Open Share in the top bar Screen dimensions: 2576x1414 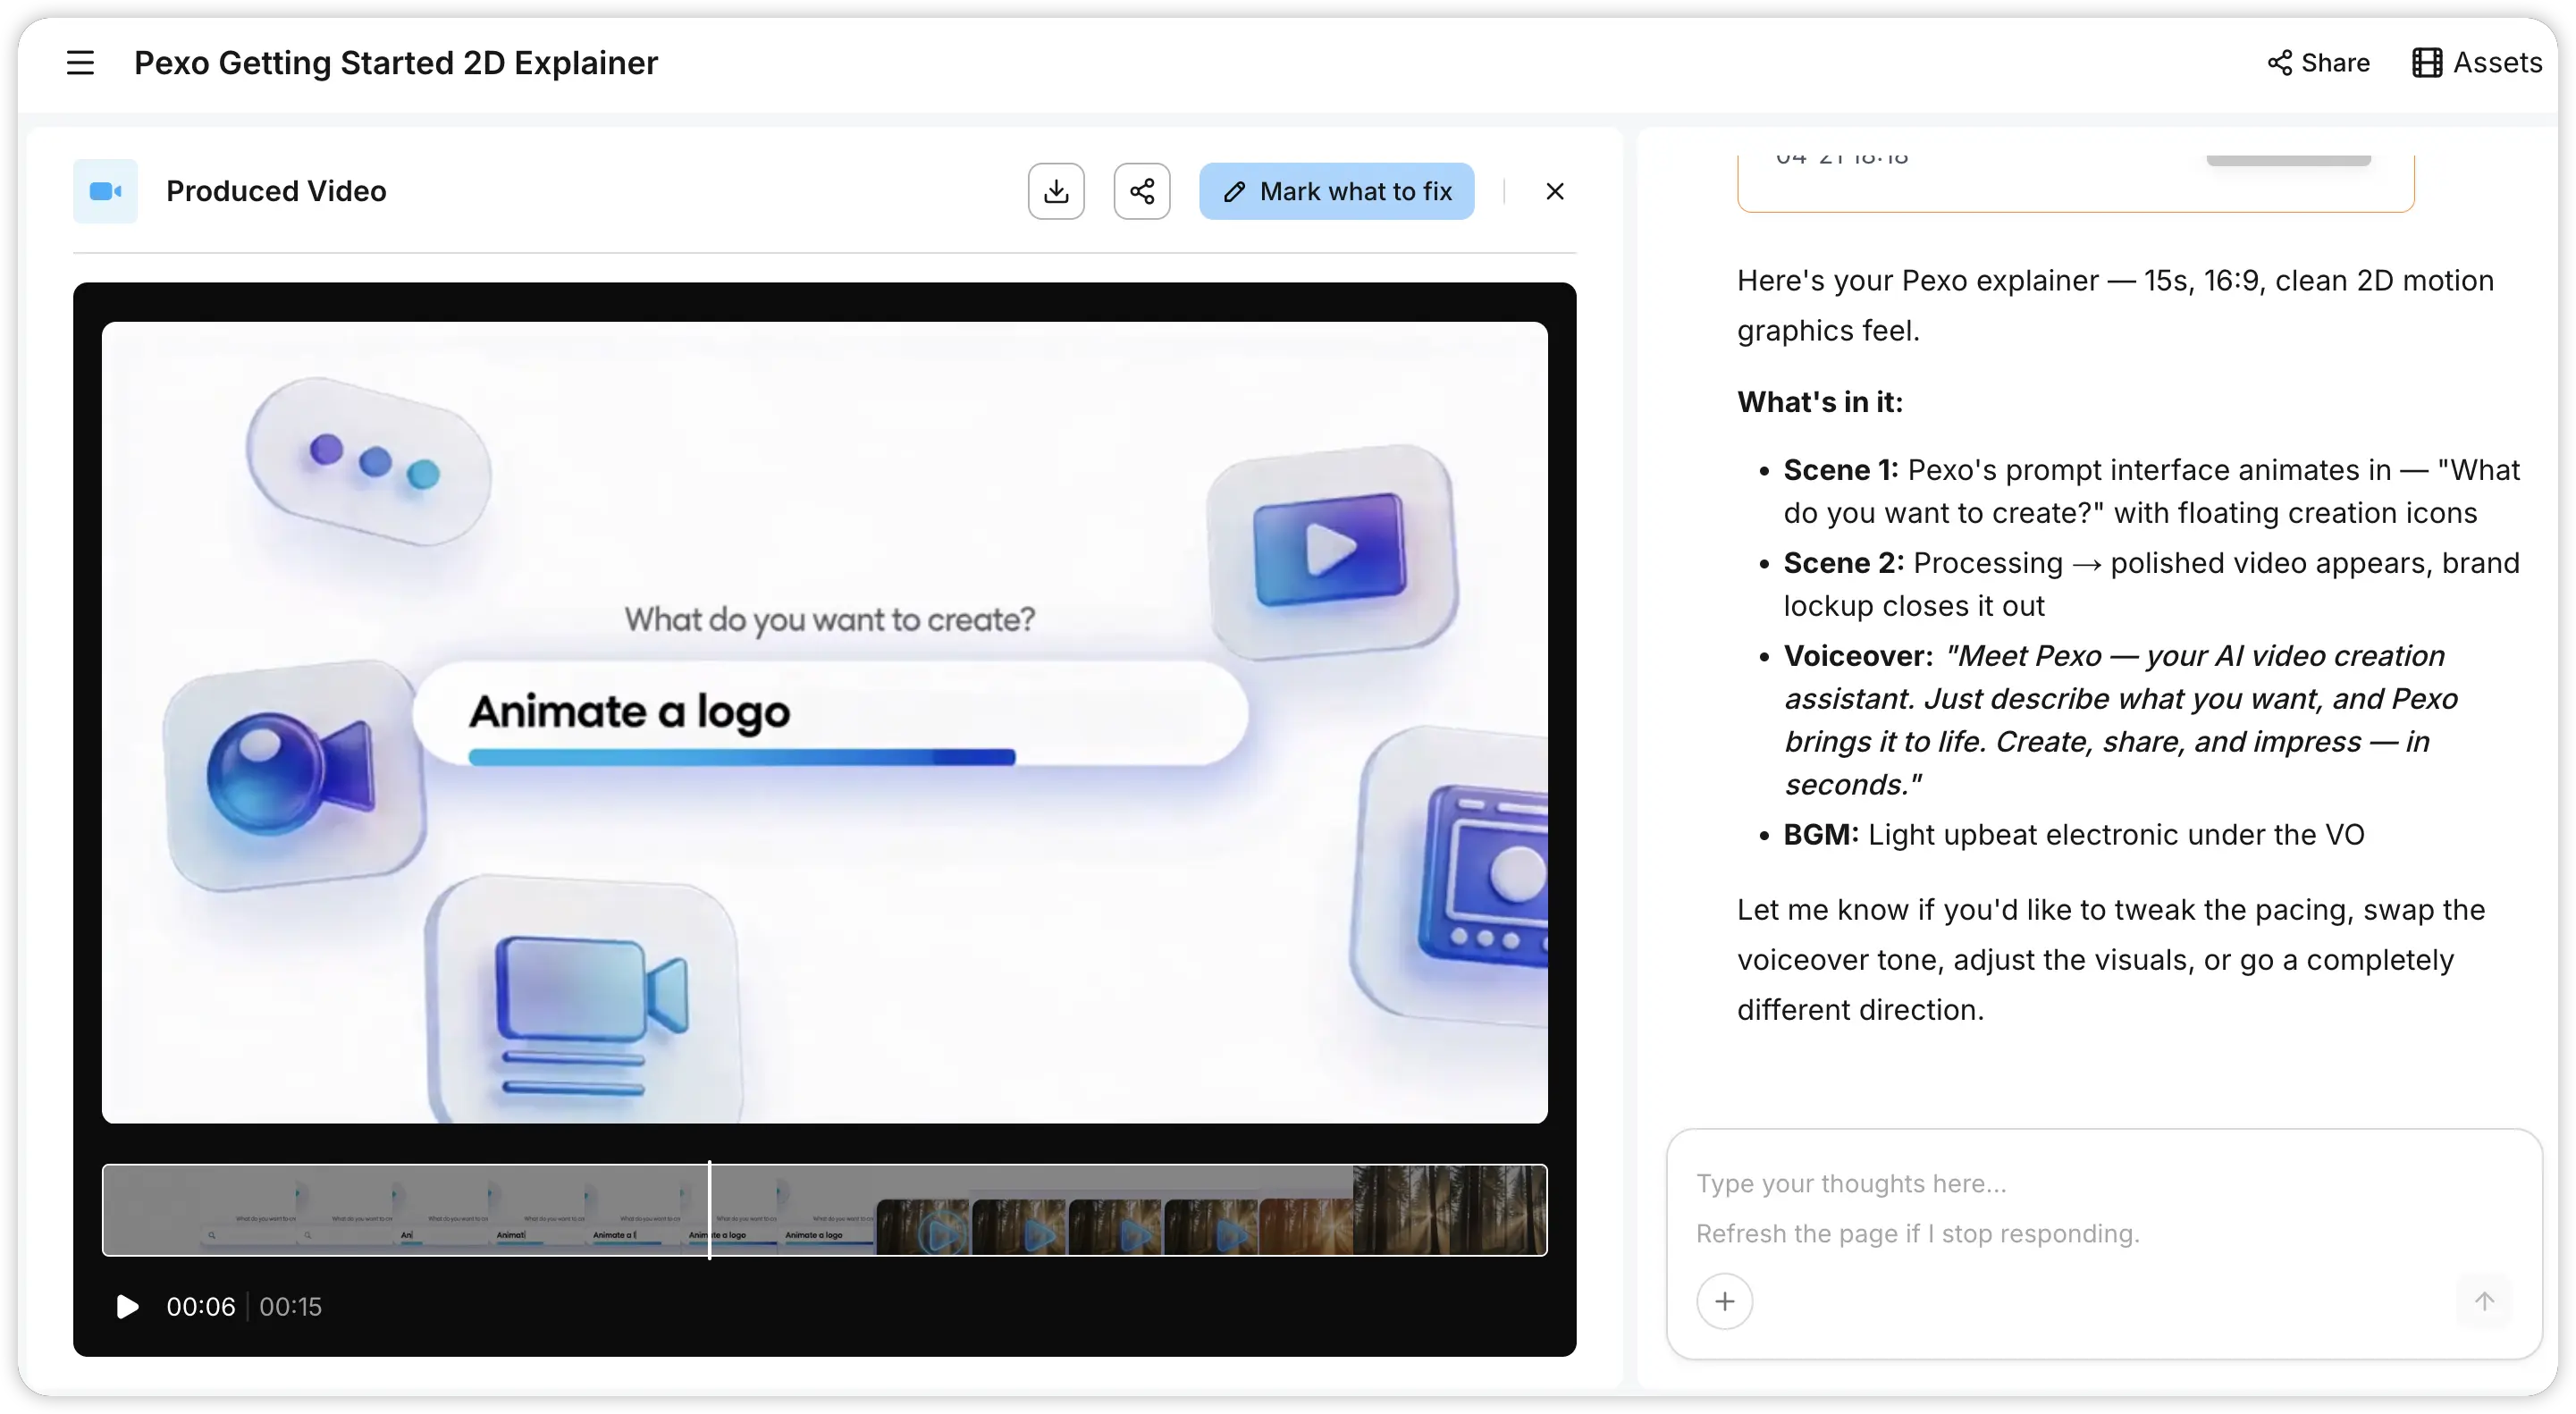(2318, 63)
